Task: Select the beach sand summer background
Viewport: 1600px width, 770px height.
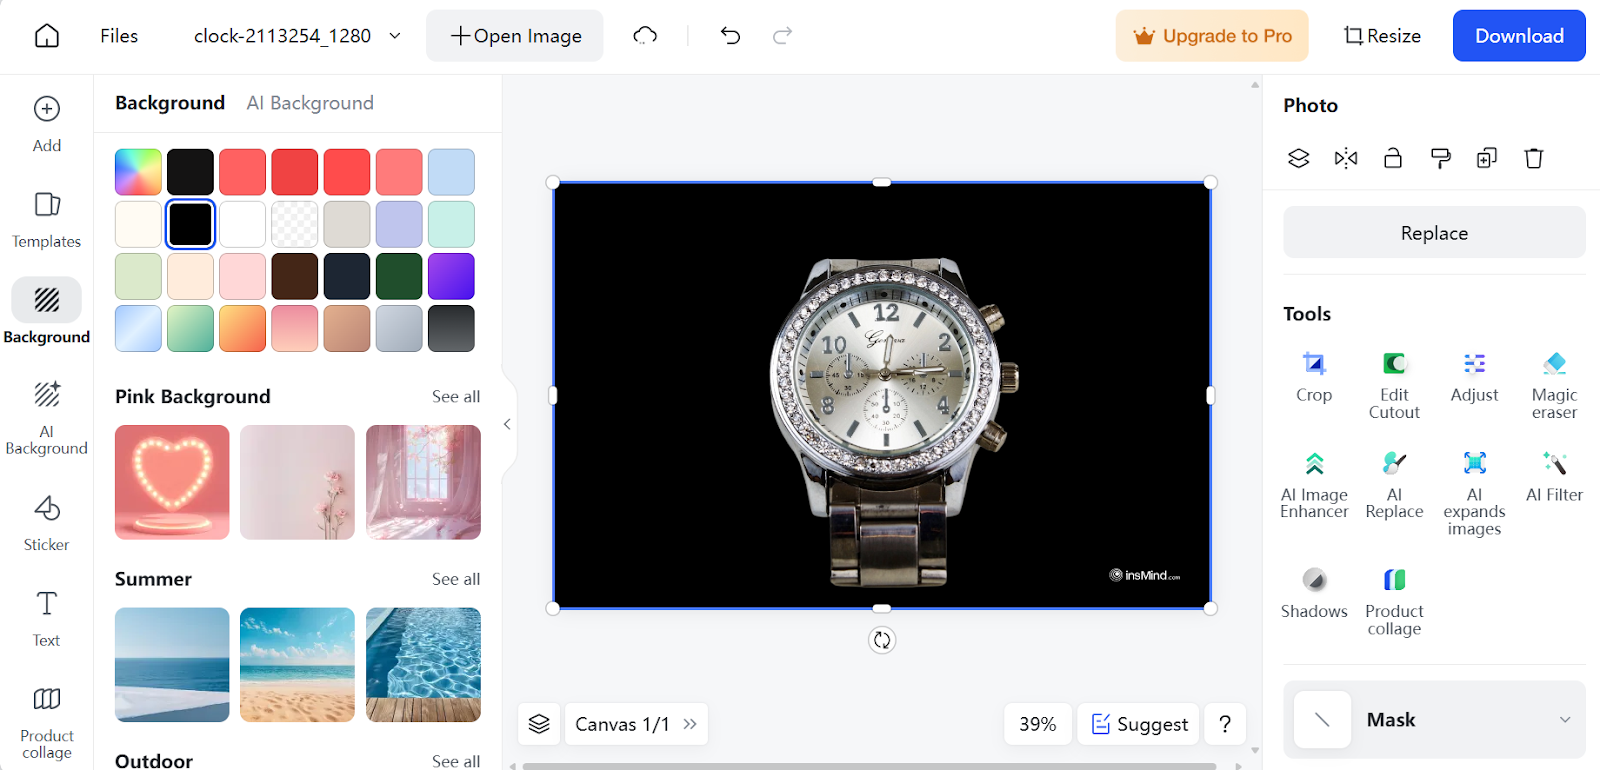Action: (297, 665)
